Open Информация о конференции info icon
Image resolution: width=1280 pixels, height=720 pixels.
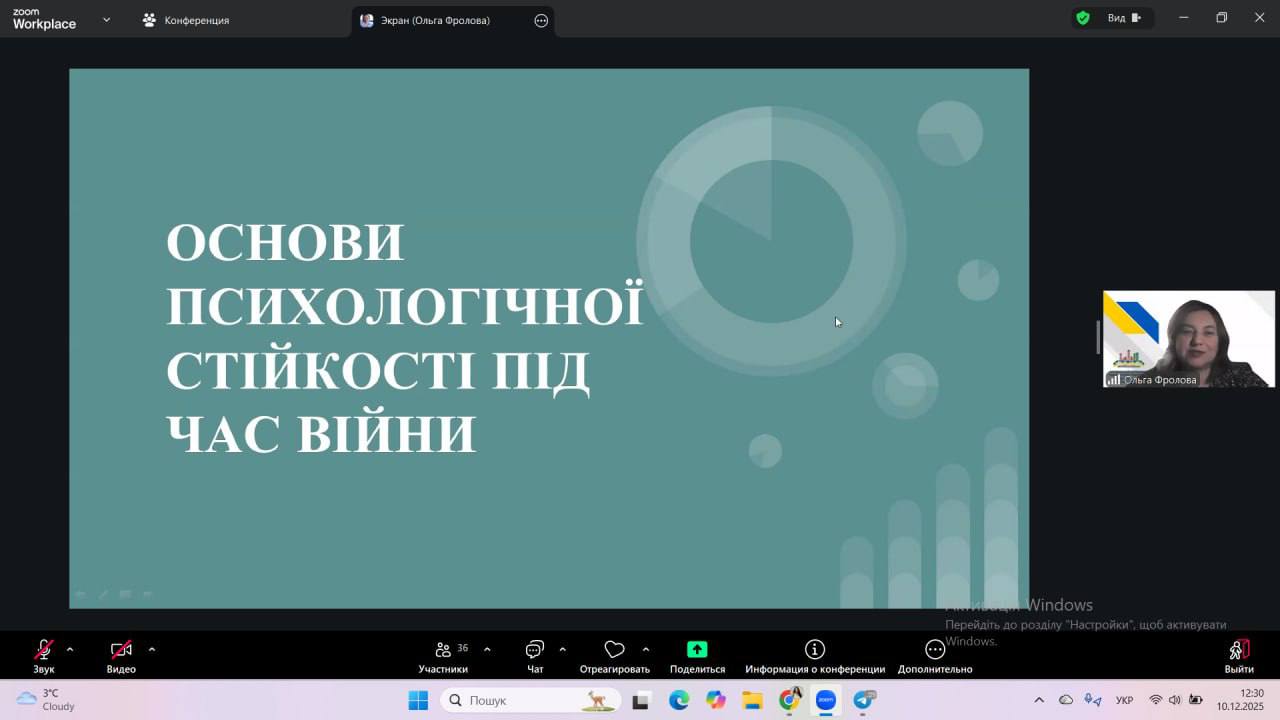point(815,650)
